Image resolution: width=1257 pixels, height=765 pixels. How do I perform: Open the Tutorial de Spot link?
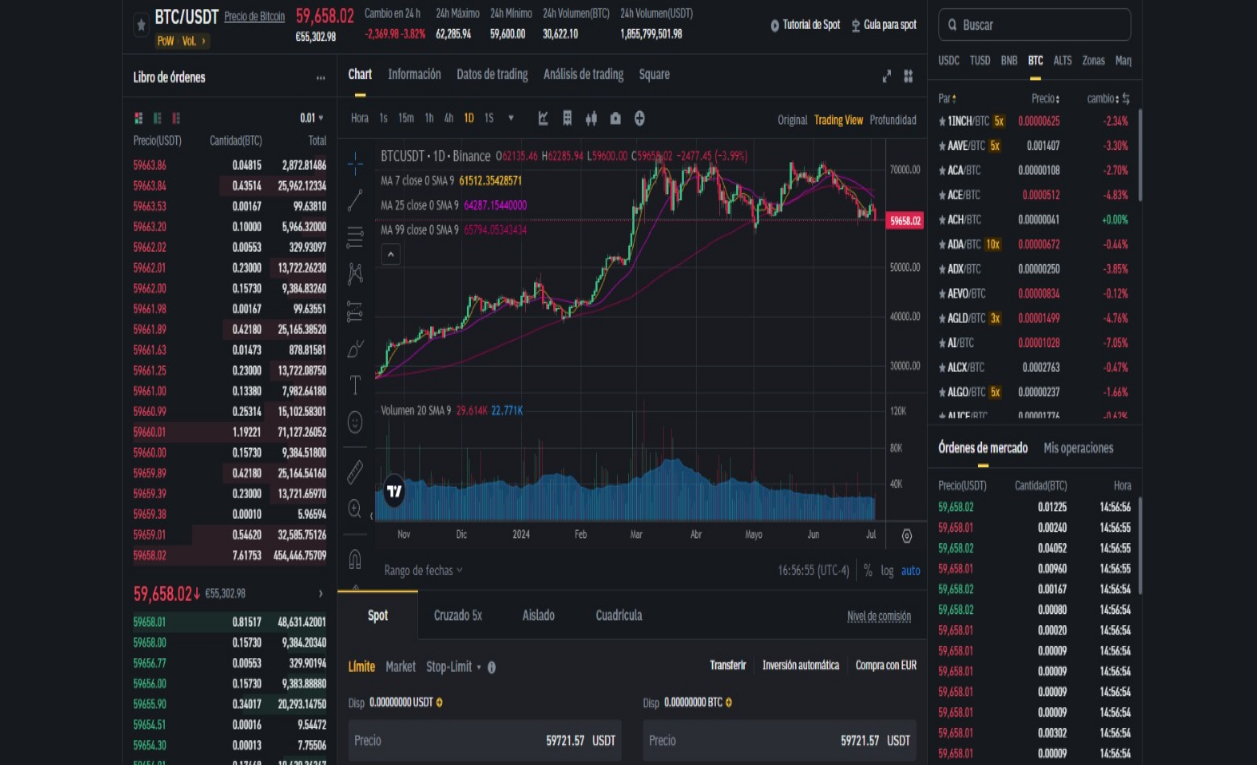pyautogui.click(x=805, y=25)
